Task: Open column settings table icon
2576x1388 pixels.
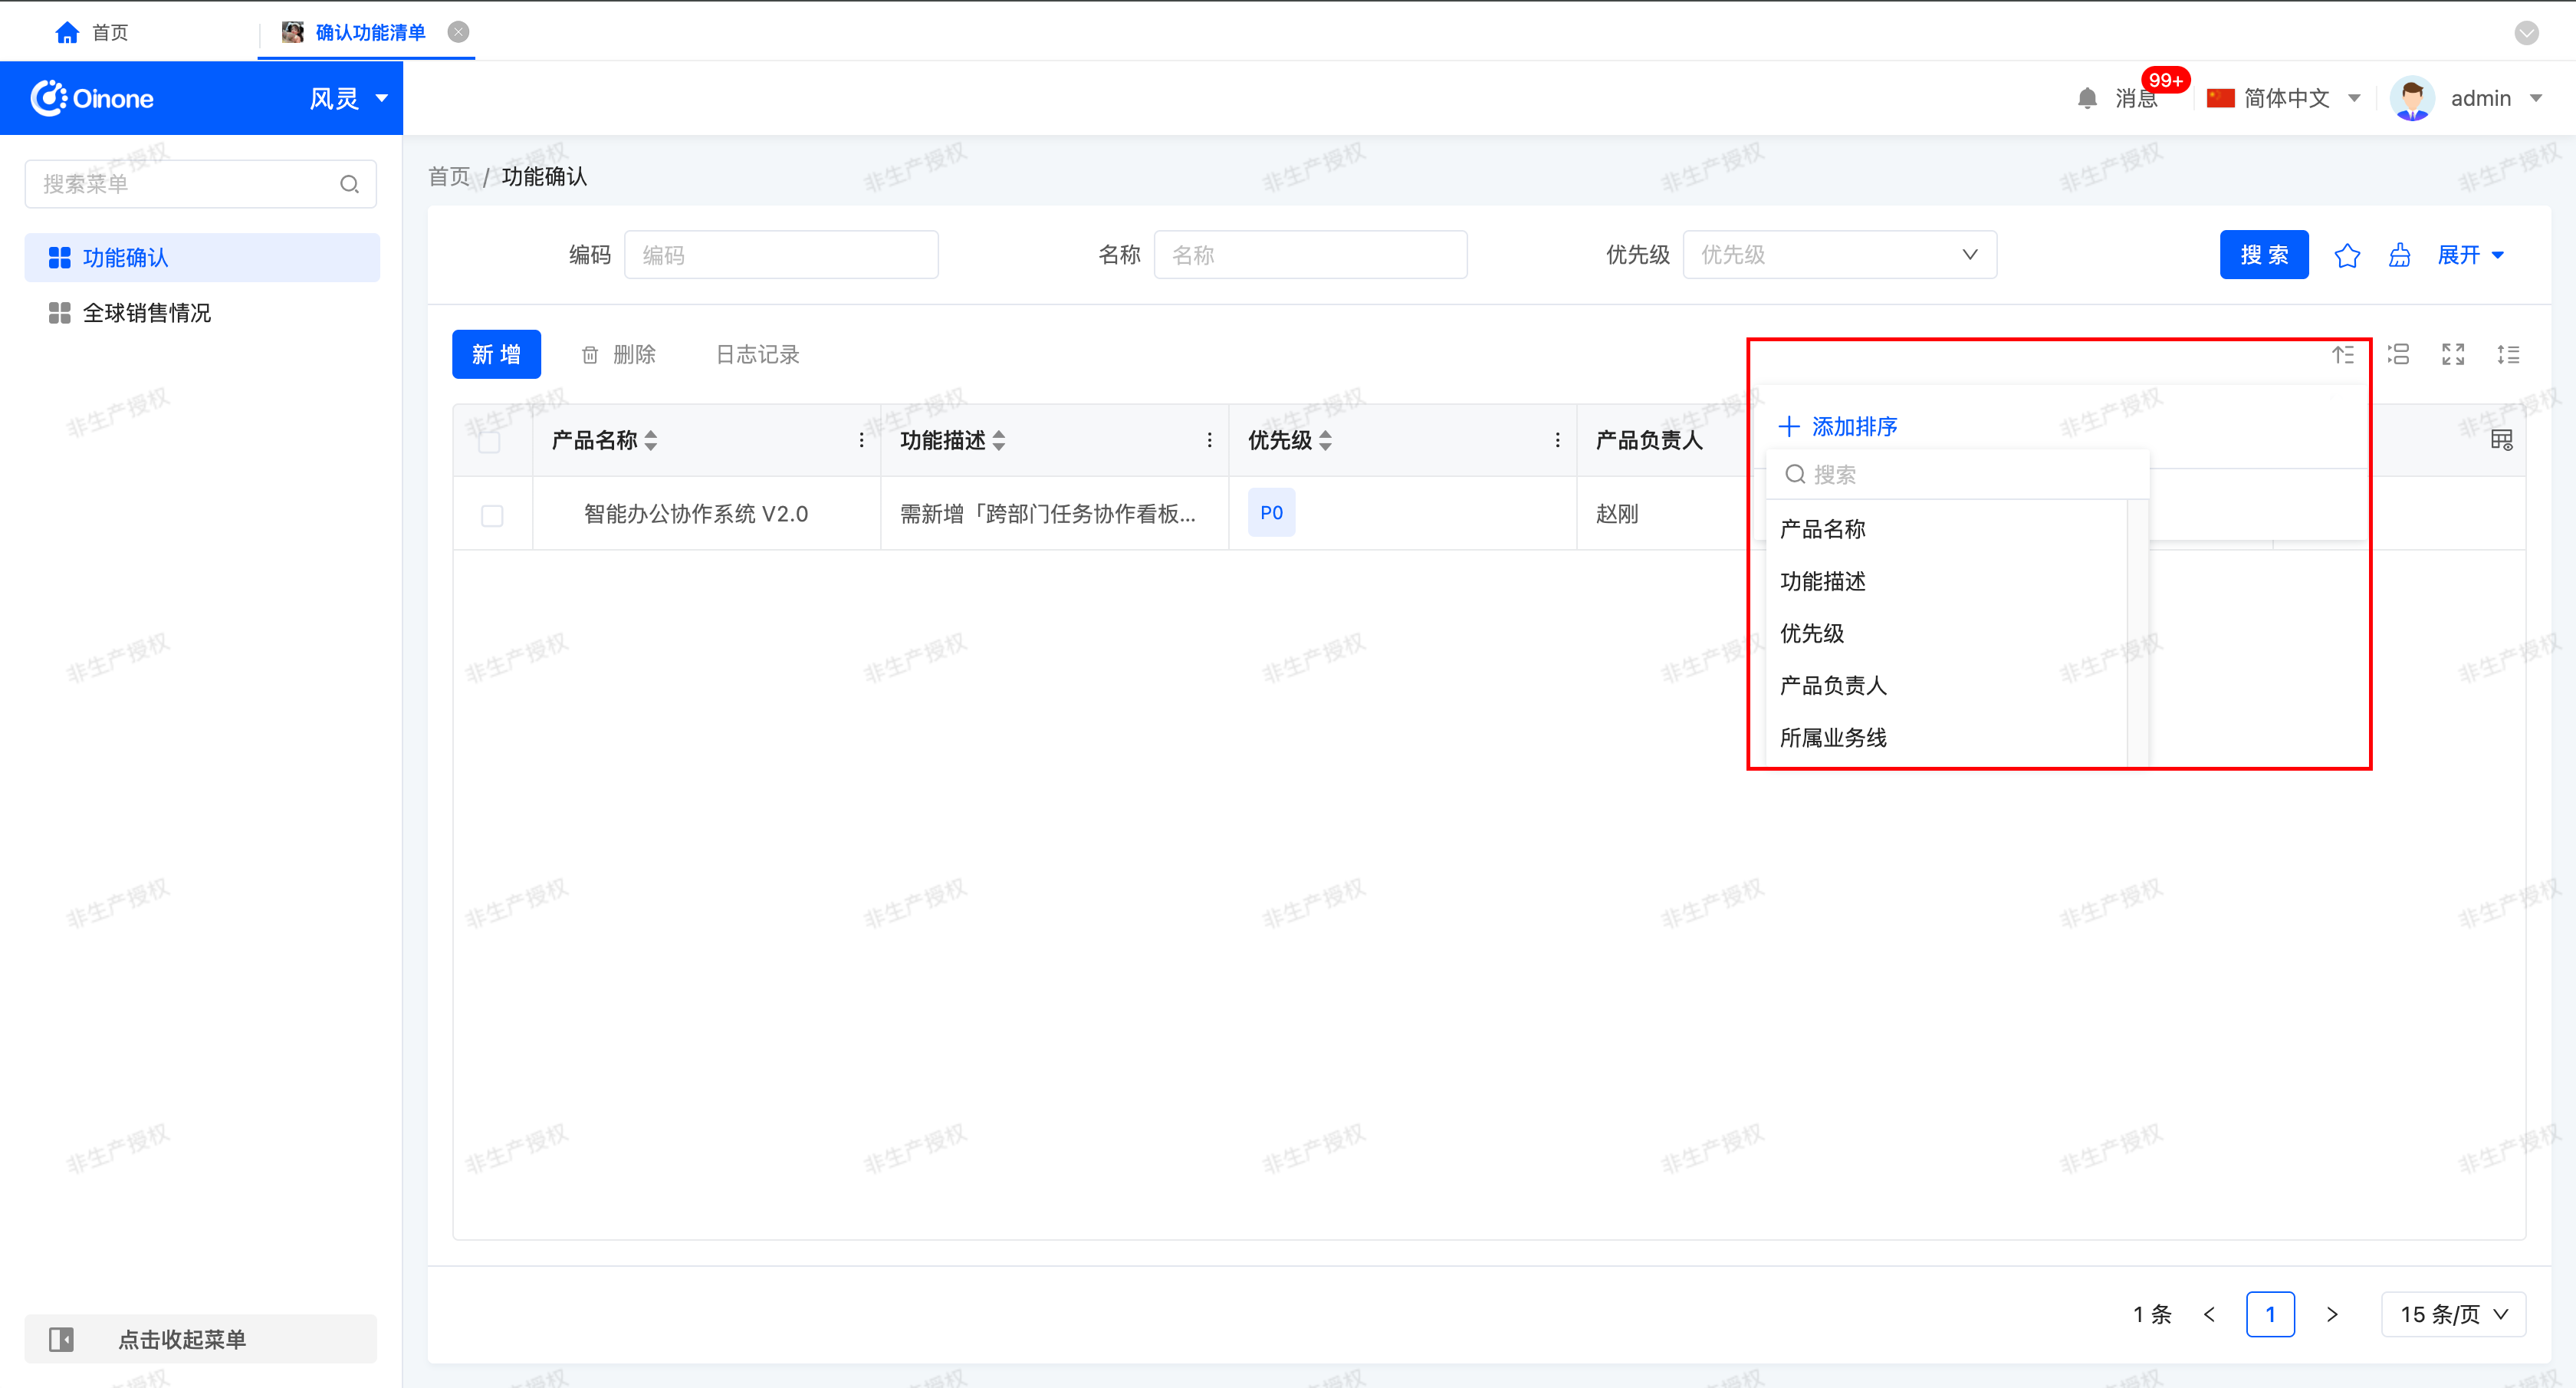Action: coord(2501,440)
